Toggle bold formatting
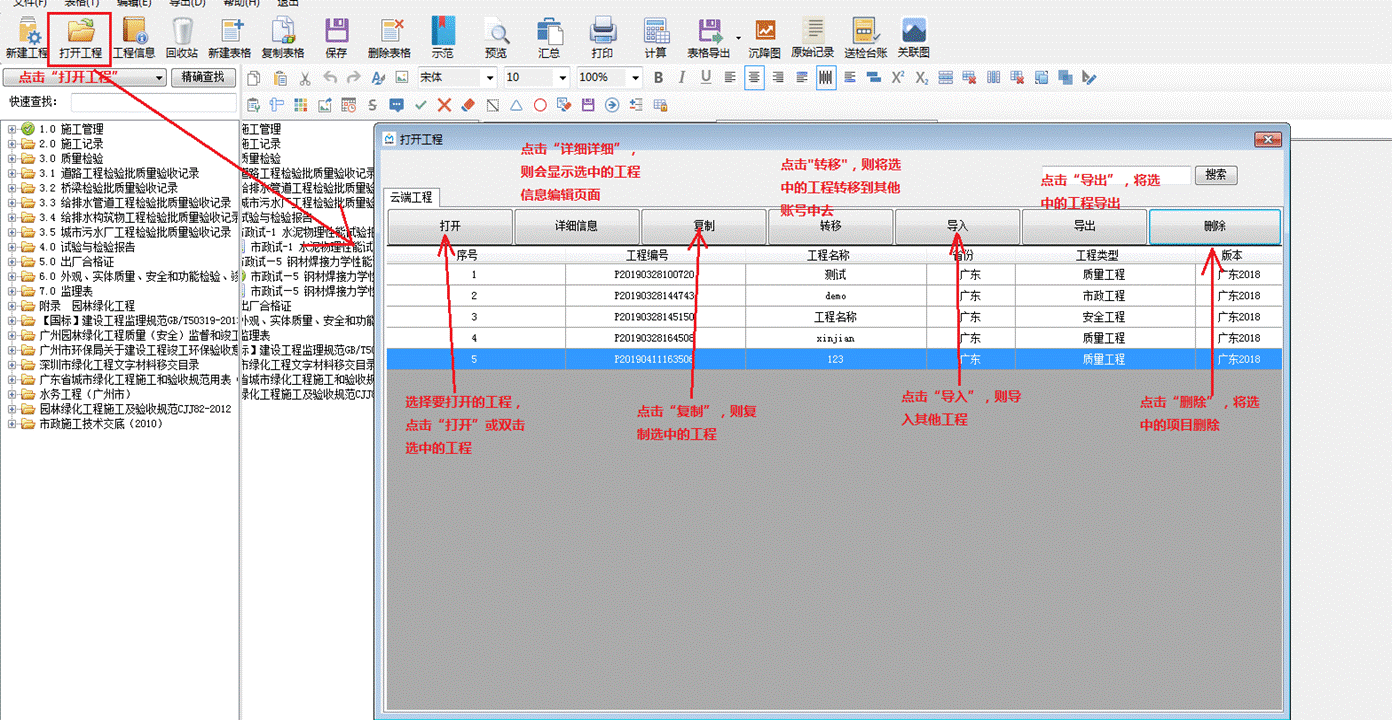 coord(658,77)
